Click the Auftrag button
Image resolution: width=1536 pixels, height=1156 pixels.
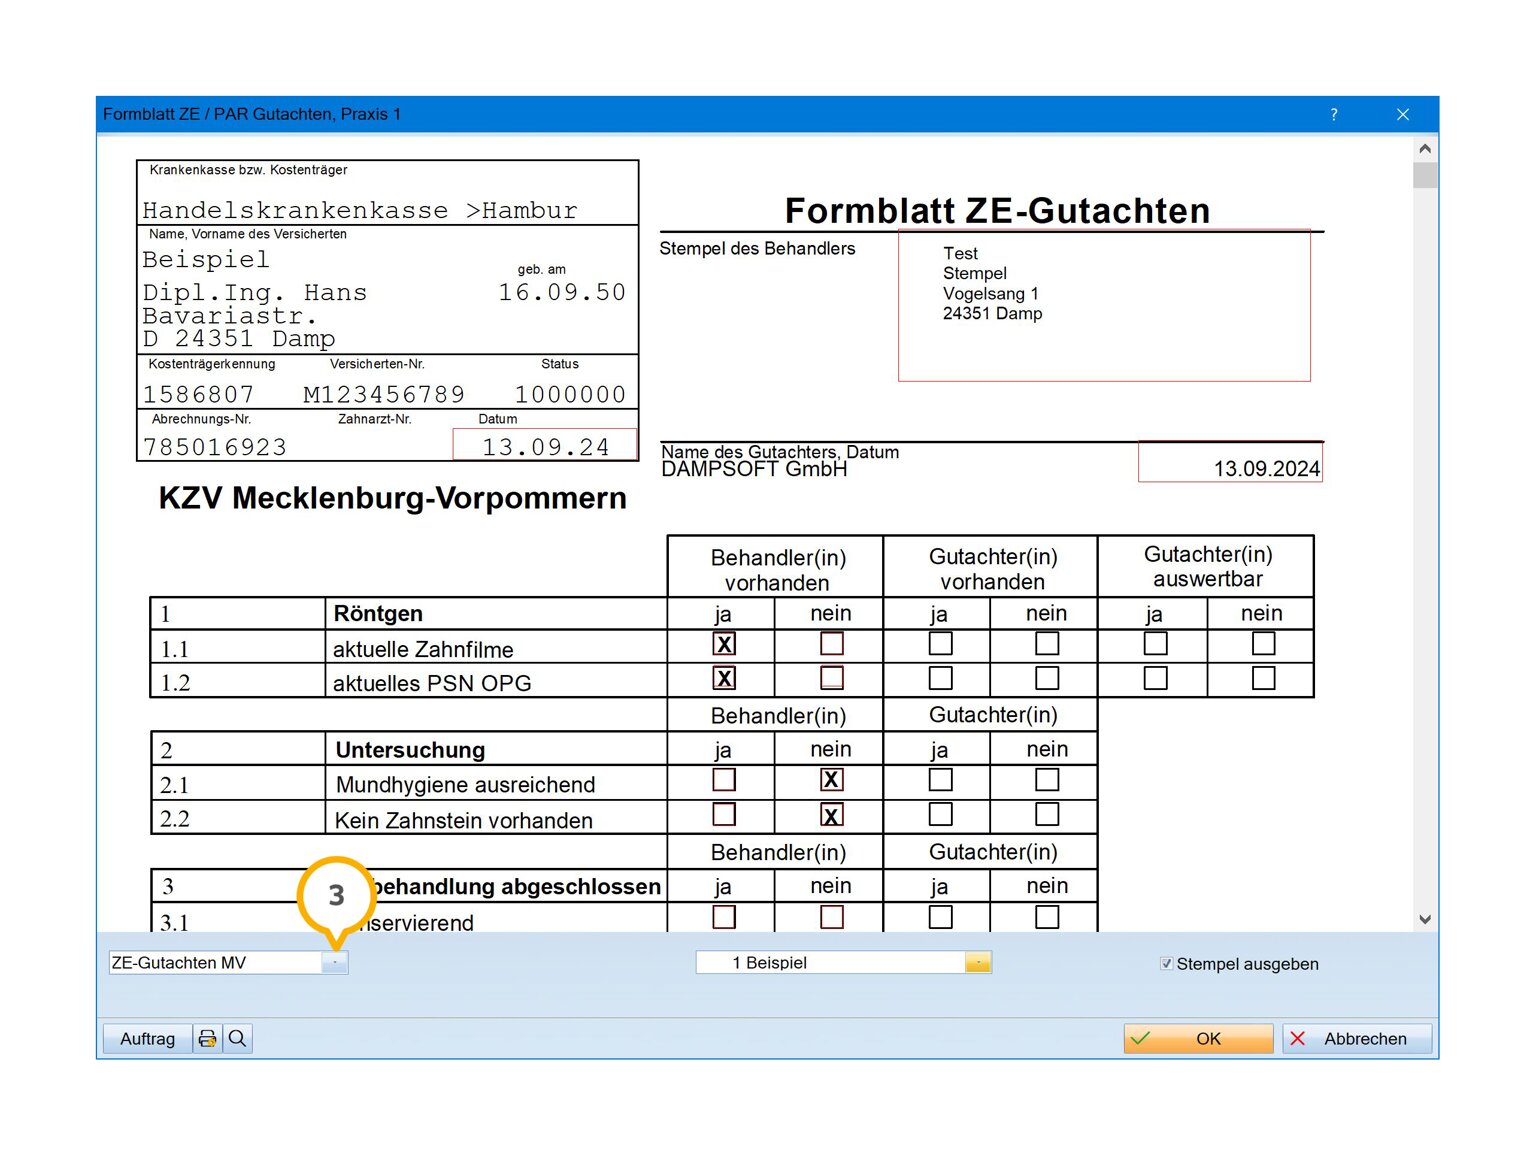147,1038
